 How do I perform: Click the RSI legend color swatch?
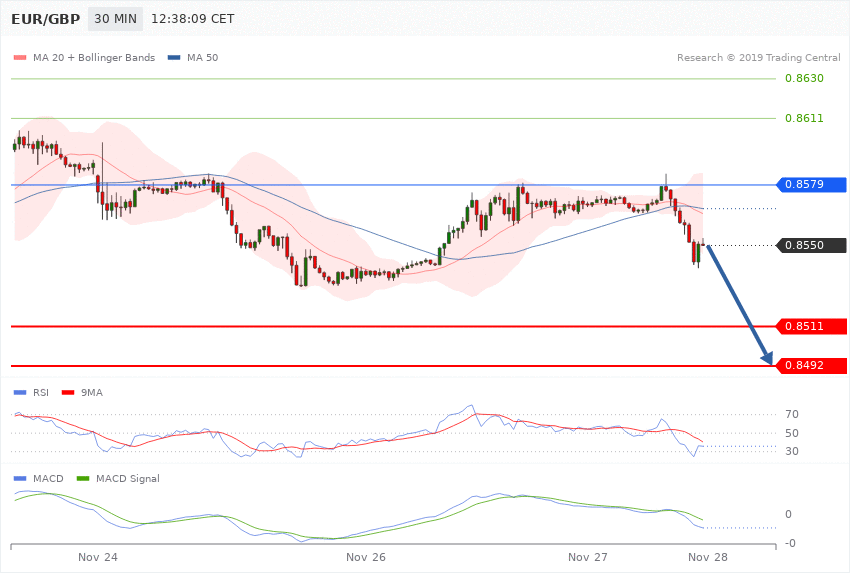click(x=20, y=392)
